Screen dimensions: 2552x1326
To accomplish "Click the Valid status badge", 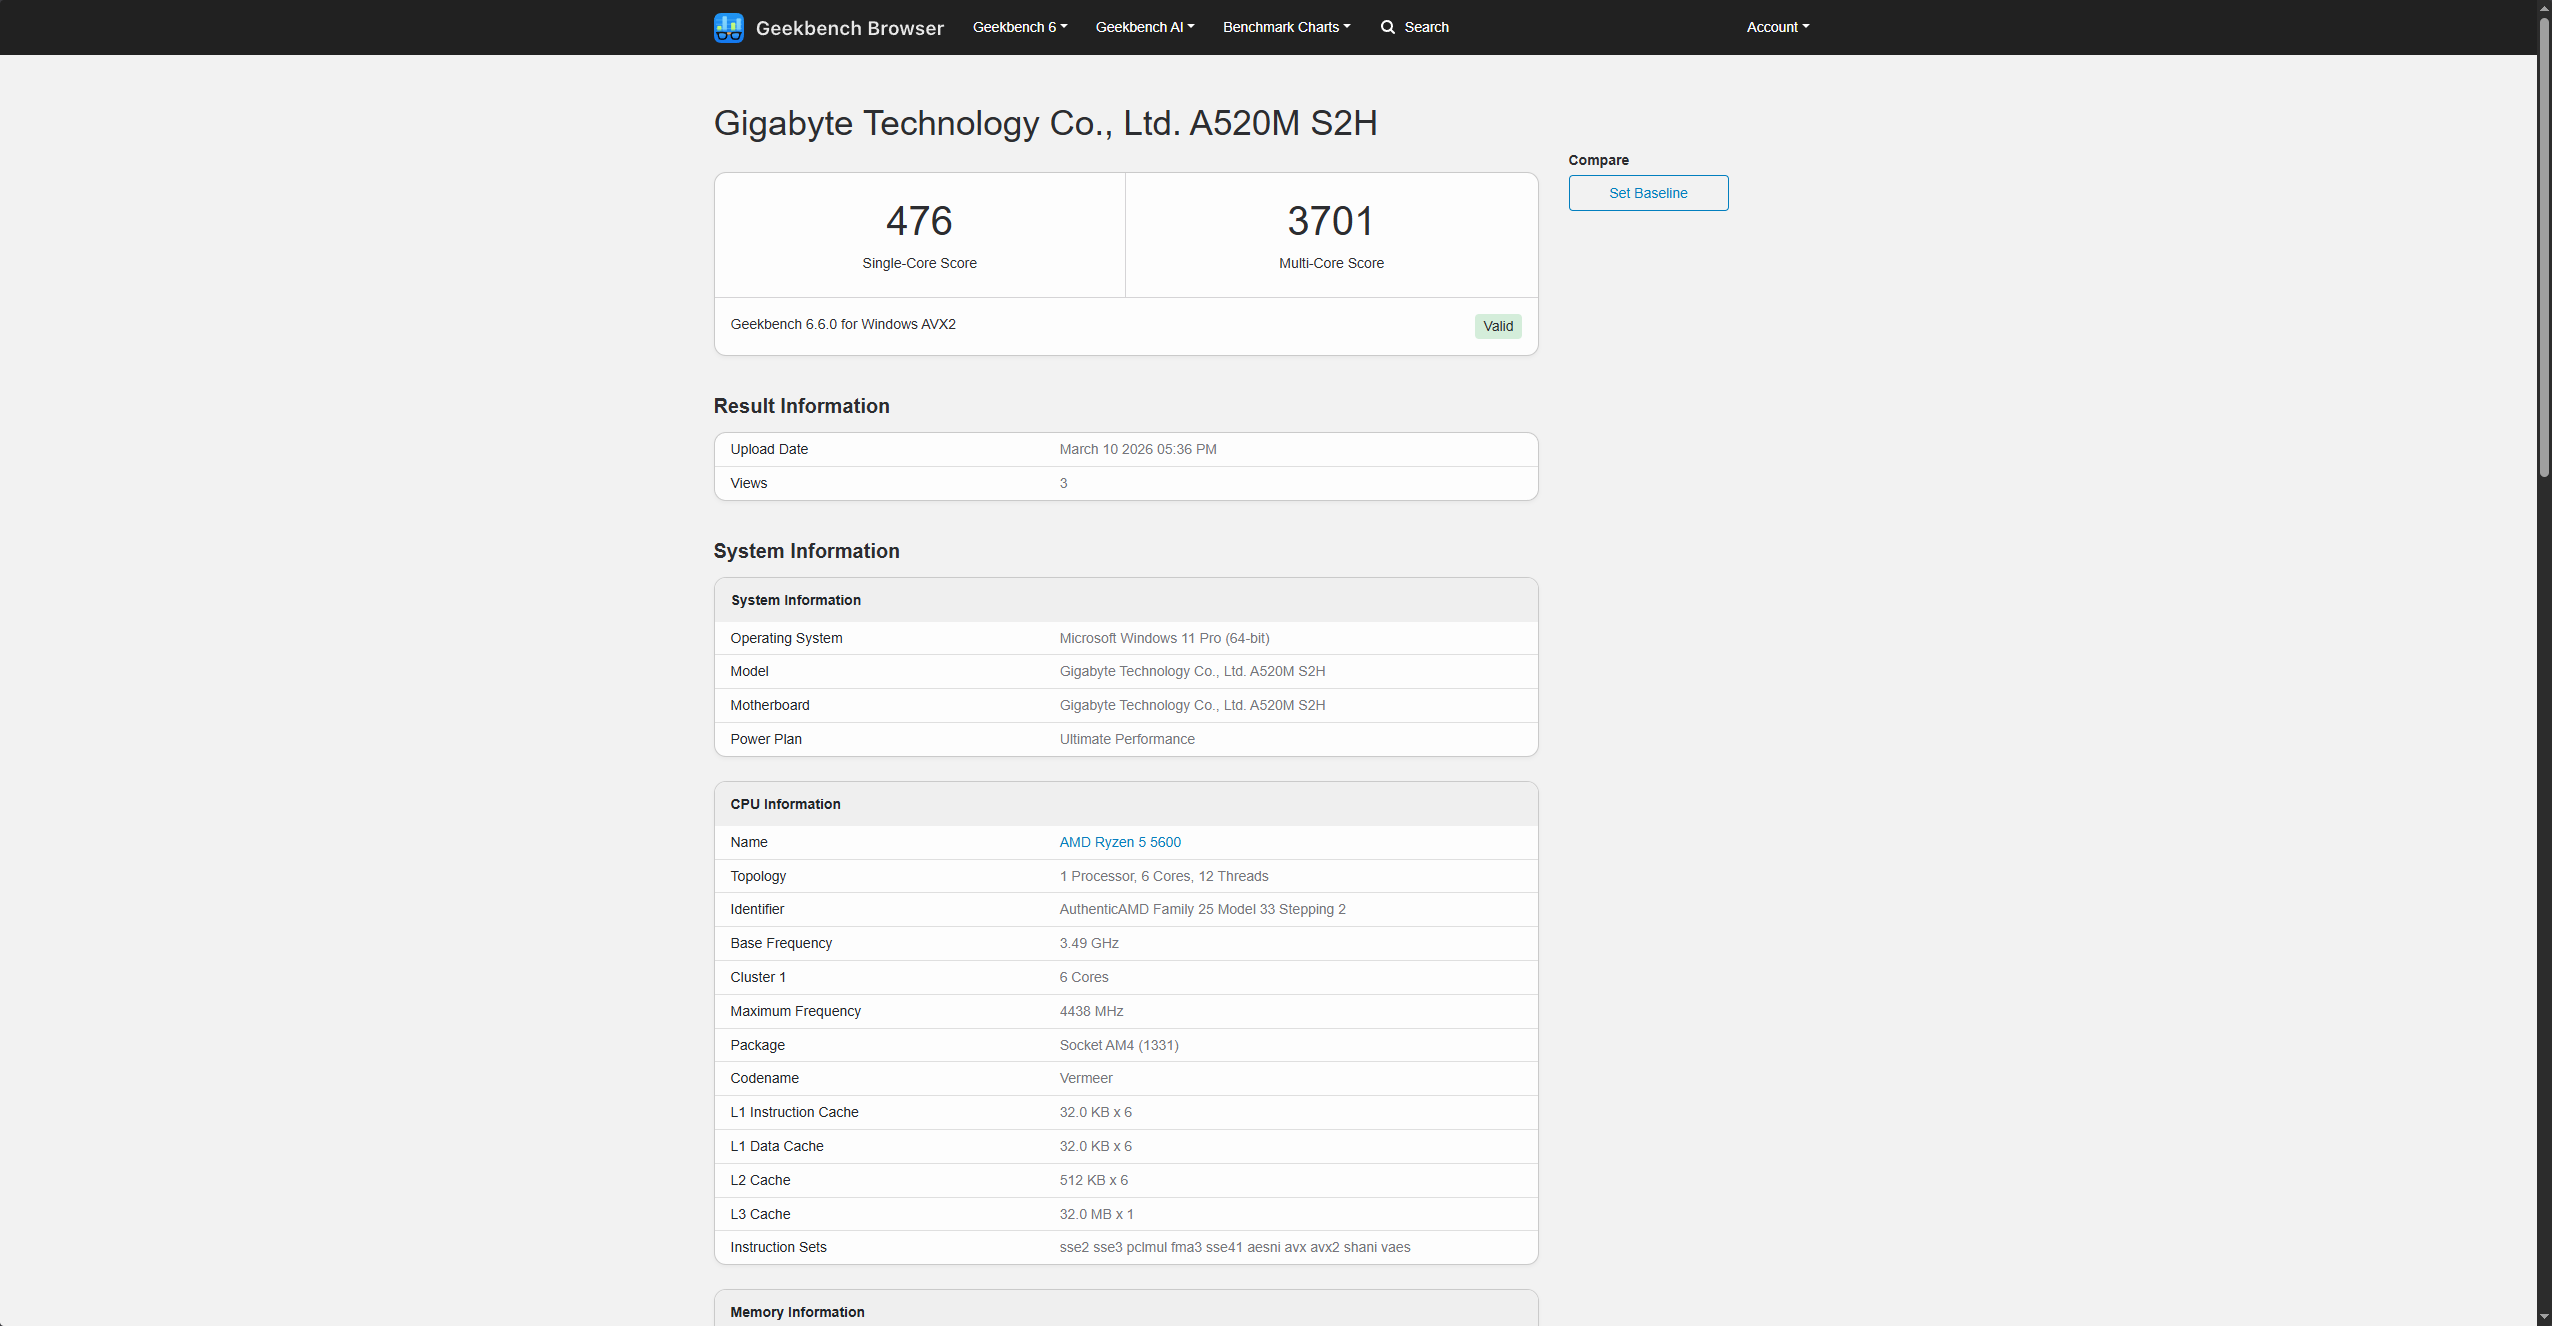I will click(x=1496, y=326).
